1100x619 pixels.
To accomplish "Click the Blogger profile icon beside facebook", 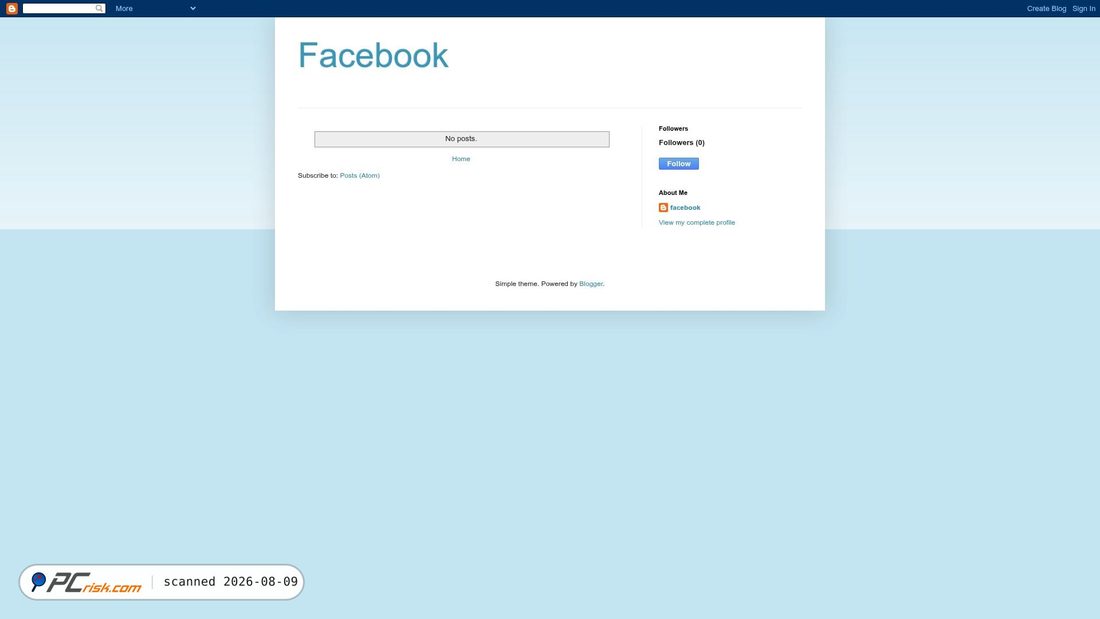I will pyautogui.click(x=663, y=208).
